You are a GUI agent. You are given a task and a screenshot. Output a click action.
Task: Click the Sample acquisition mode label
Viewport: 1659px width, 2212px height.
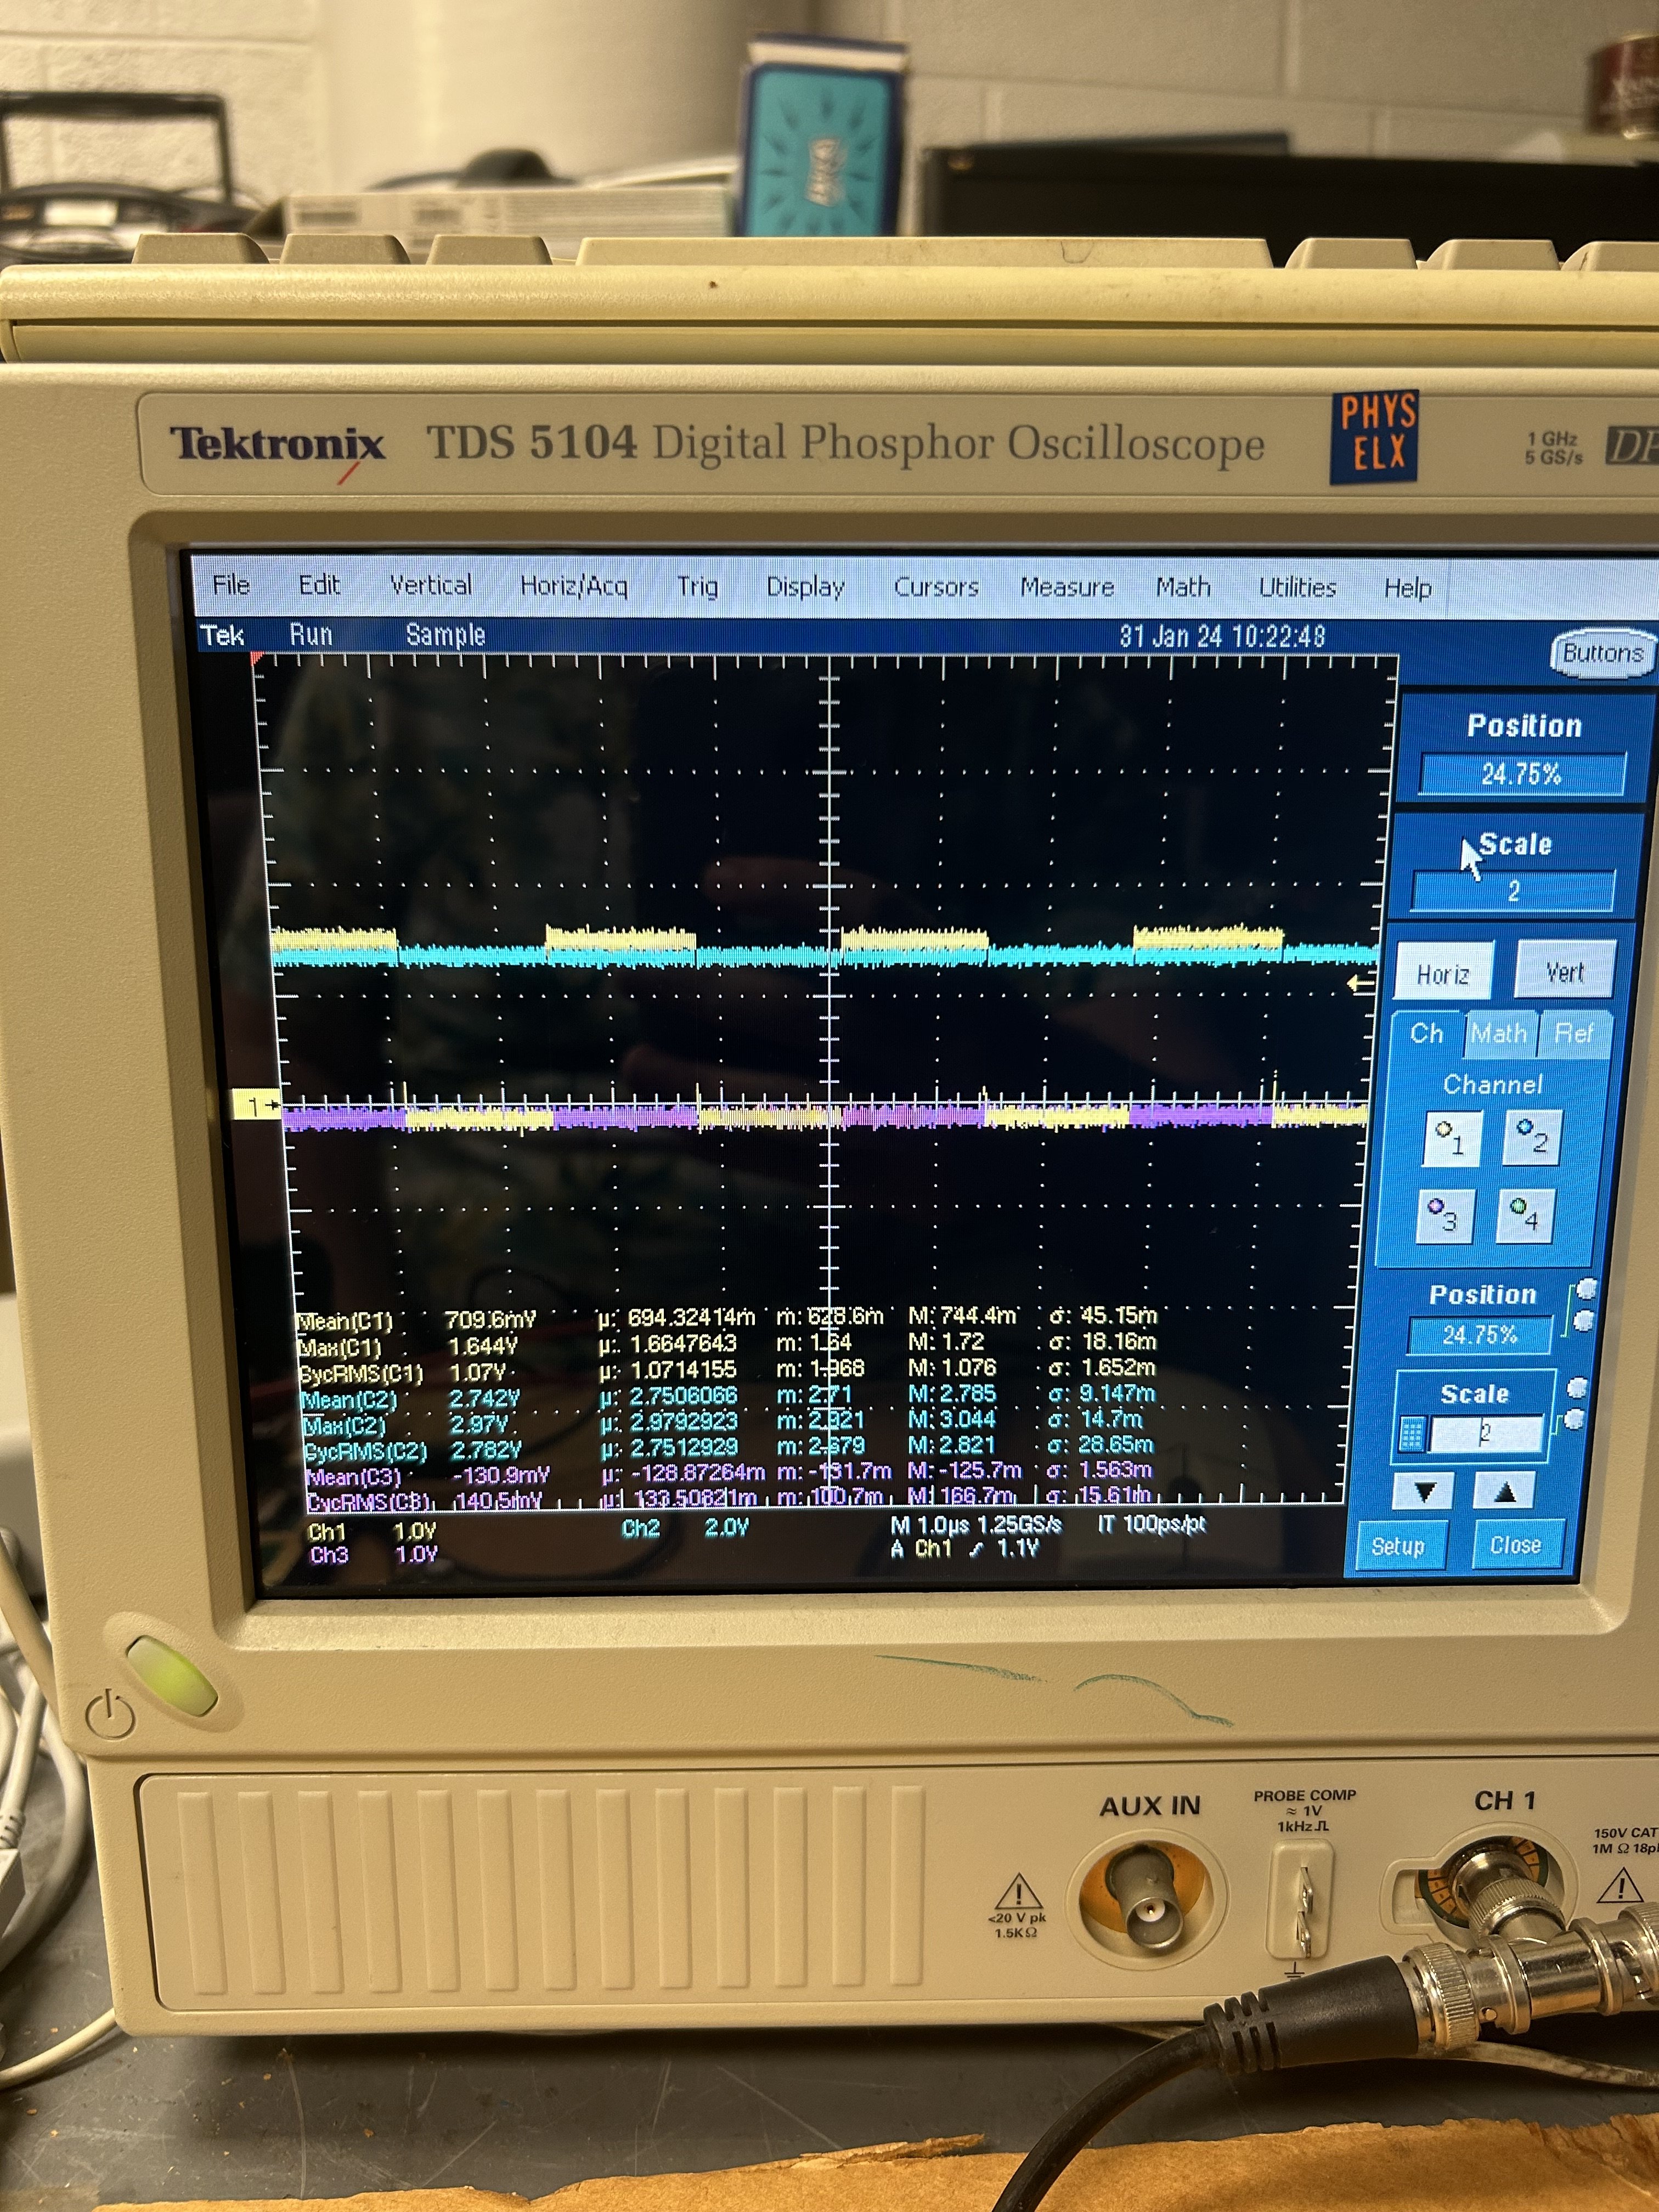pyautogui.click(x=445, y=635)
